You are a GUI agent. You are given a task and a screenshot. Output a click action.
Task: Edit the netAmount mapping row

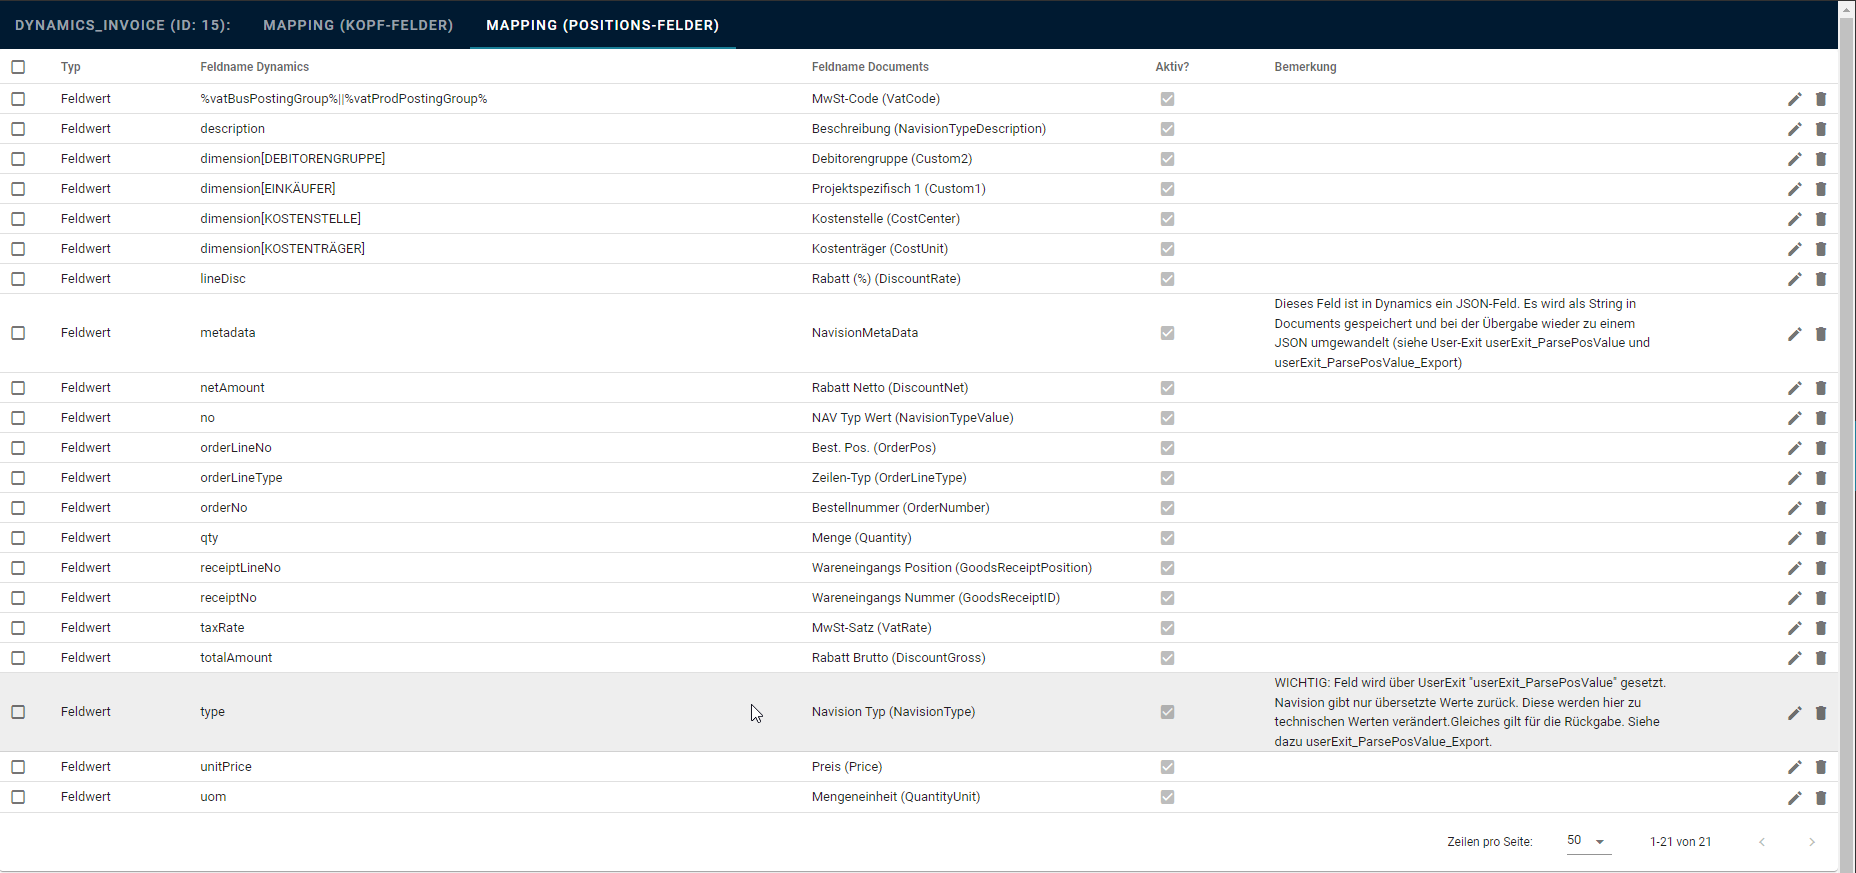coord(1795,388)
